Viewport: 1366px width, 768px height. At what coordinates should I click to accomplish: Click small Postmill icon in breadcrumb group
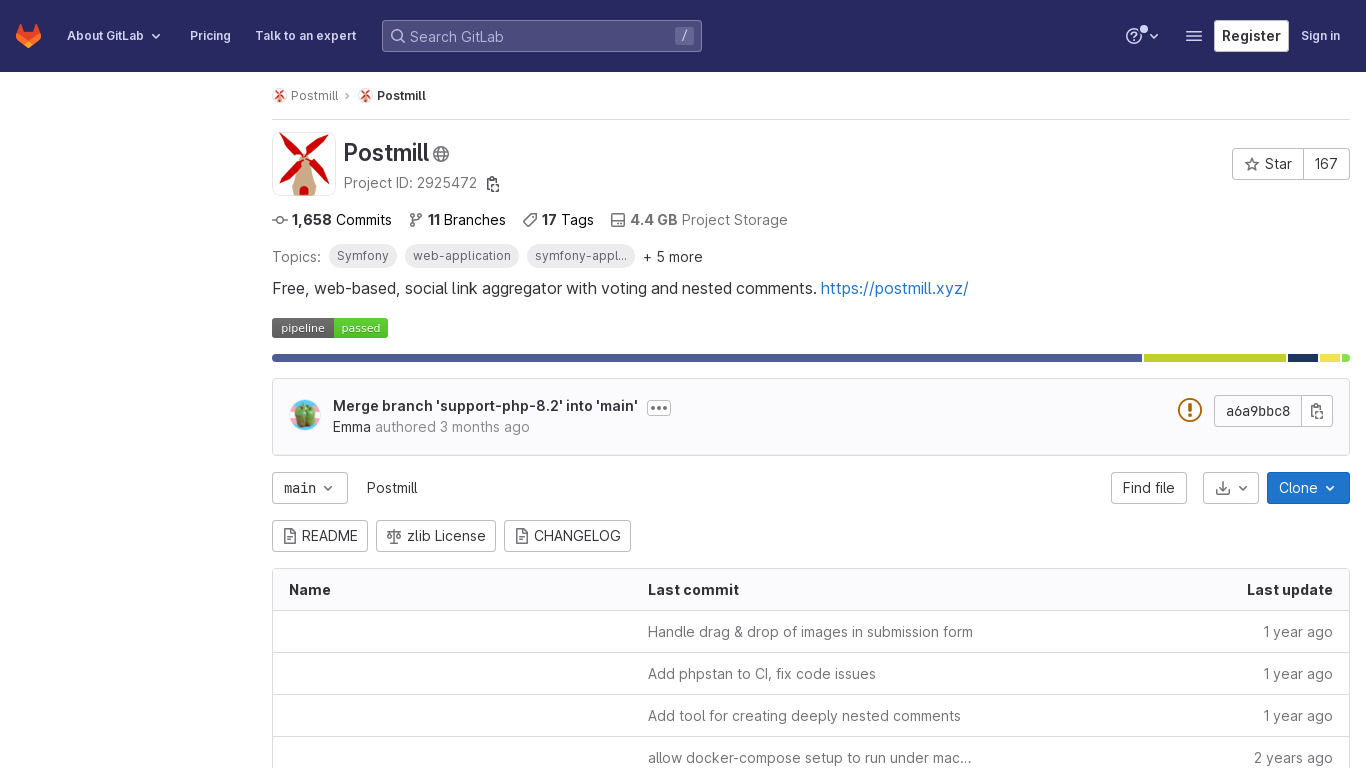point(279,96)
